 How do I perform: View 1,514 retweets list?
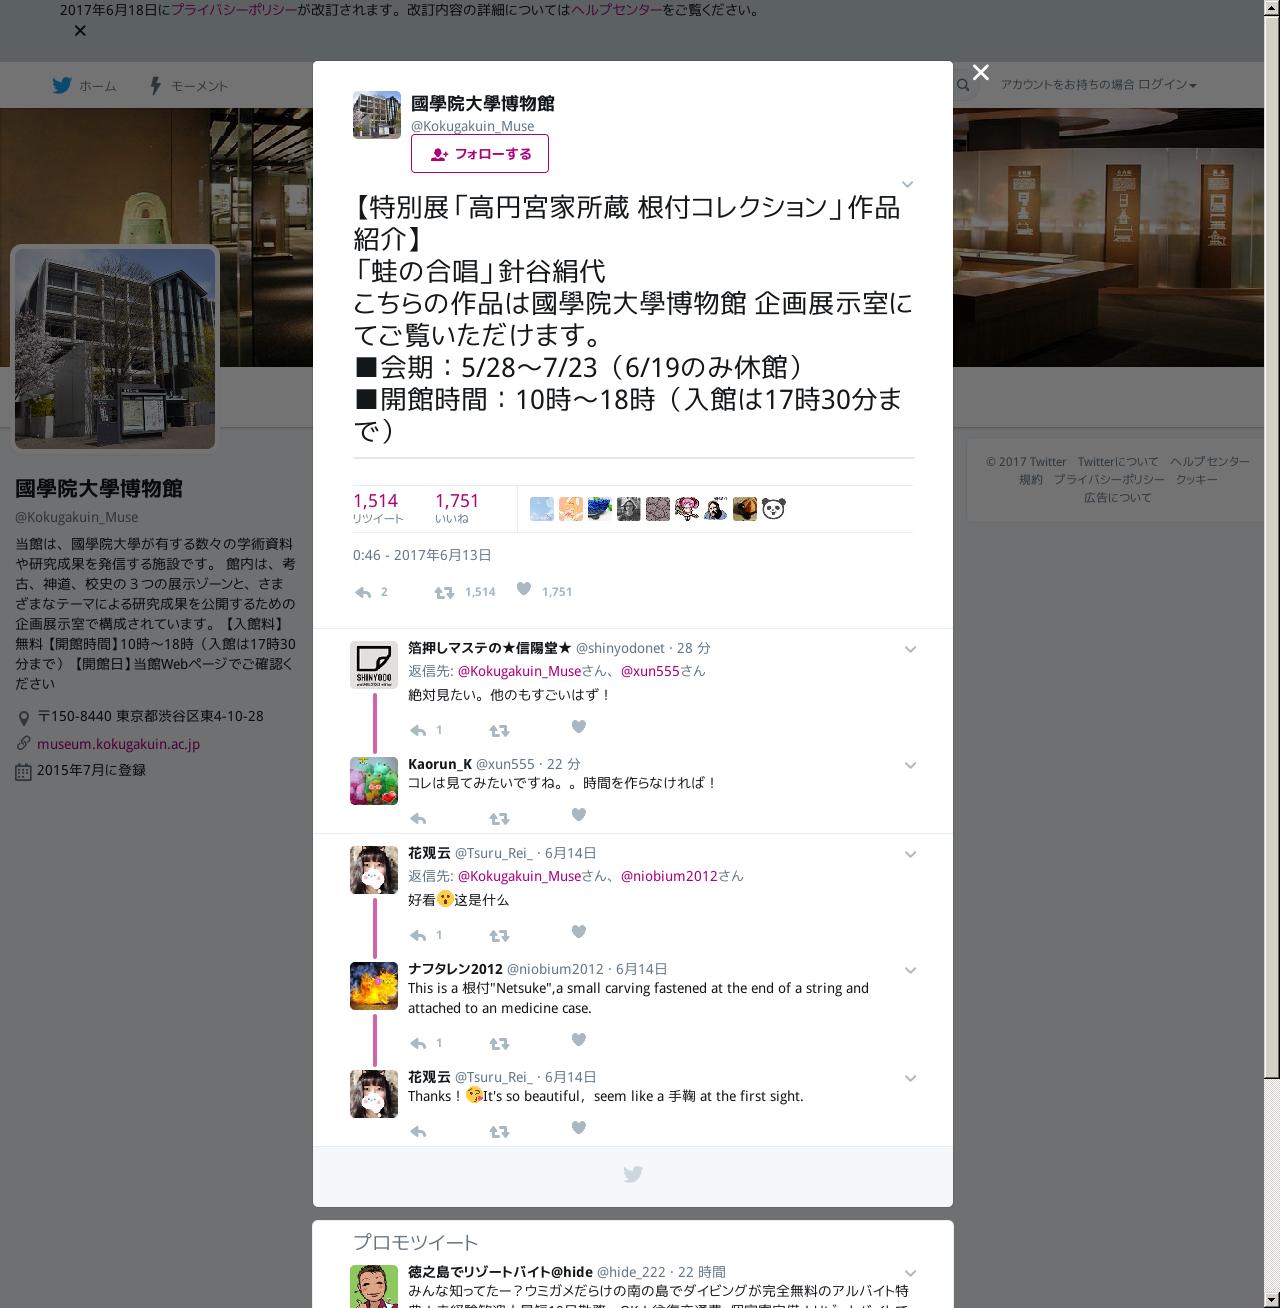[378, 508]
